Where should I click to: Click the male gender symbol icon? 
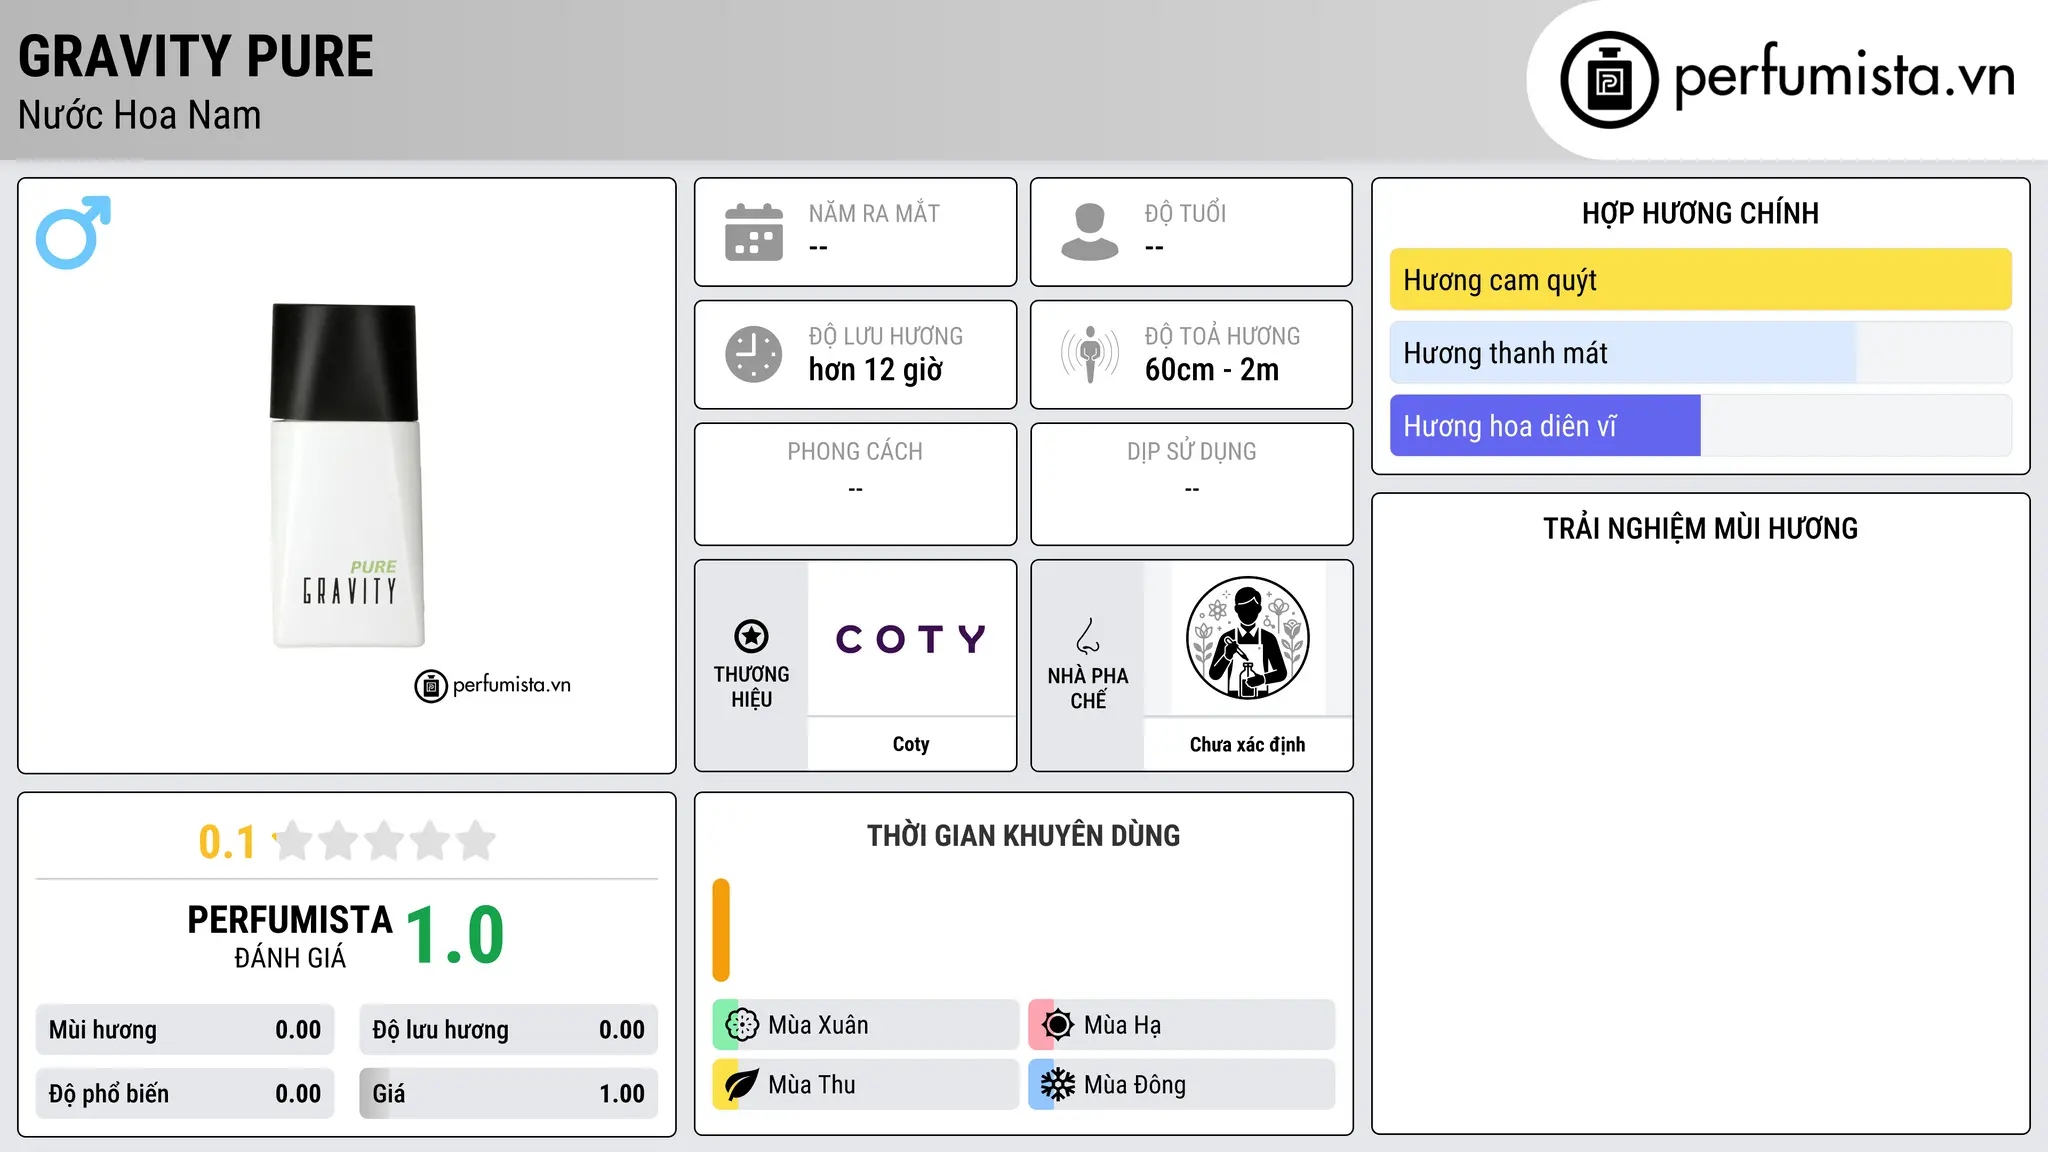(x=73, y=232)
